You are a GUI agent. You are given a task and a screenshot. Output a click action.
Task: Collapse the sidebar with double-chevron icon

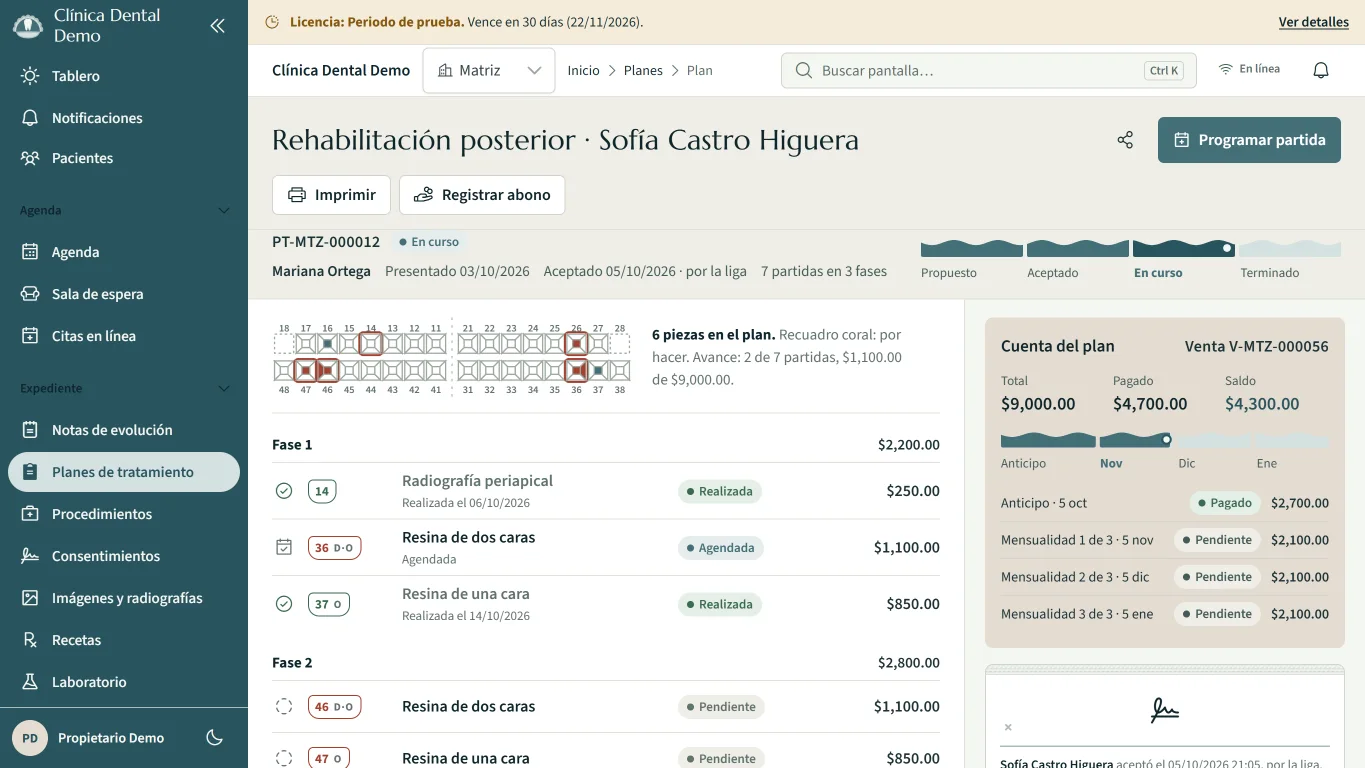217,26
